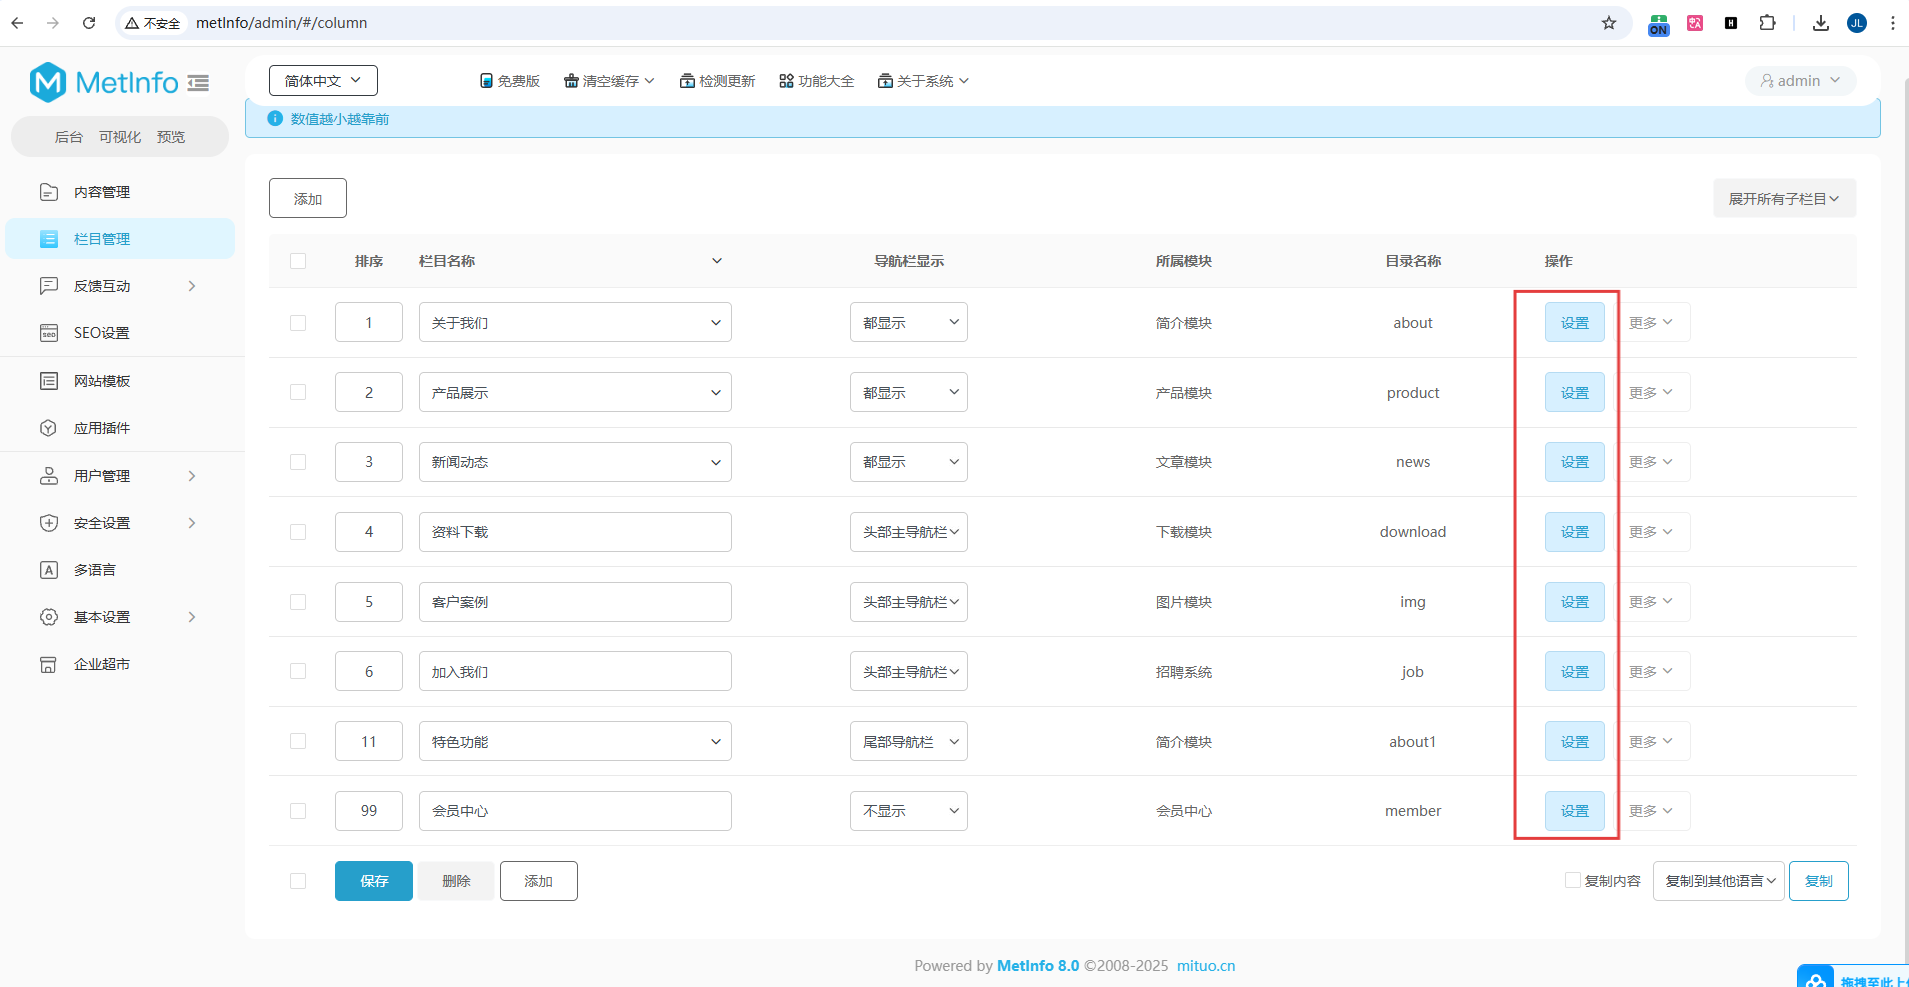The width and height of the screenshot is (1909, 987).
Task: Click the blue 保存 button
Action: pyautogui.click(x=373, y=881)
